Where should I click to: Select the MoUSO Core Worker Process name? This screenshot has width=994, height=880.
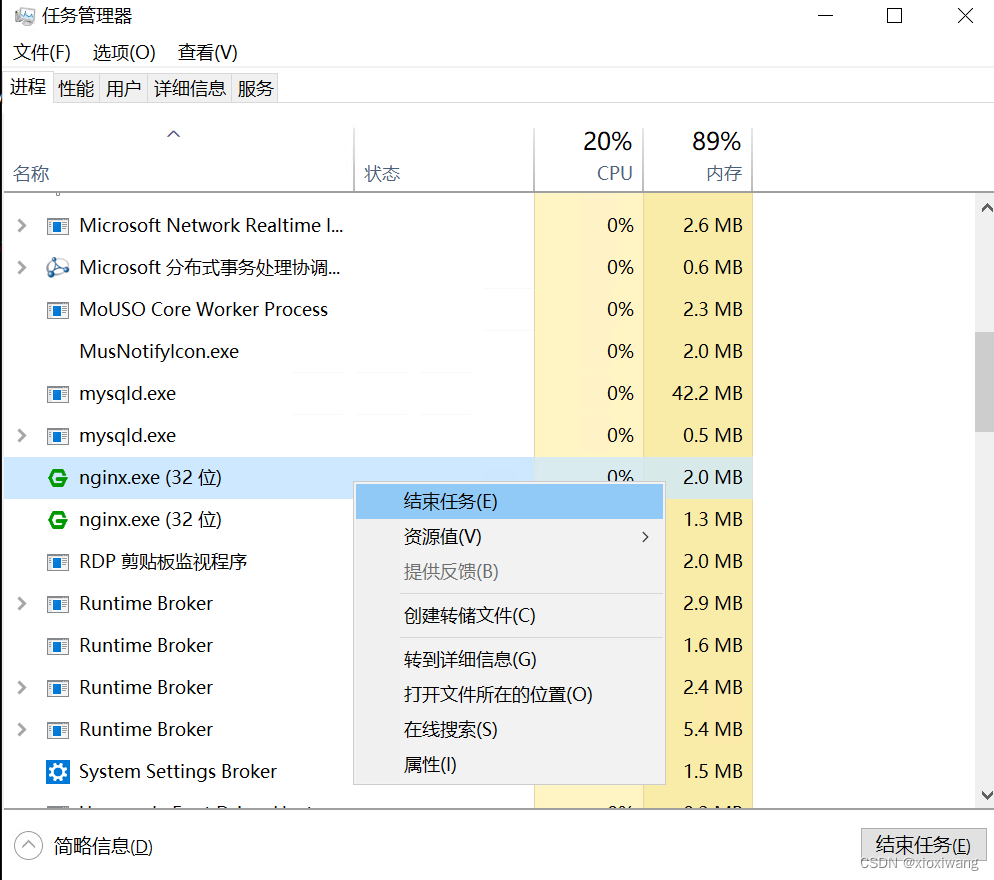coord(203,310)
